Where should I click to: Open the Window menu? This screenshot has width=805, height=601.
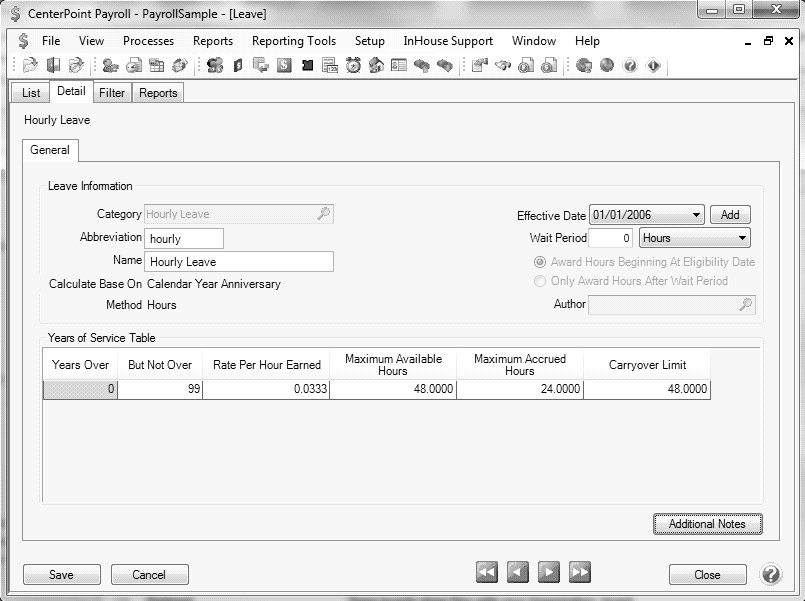click(x=534, y=41)
